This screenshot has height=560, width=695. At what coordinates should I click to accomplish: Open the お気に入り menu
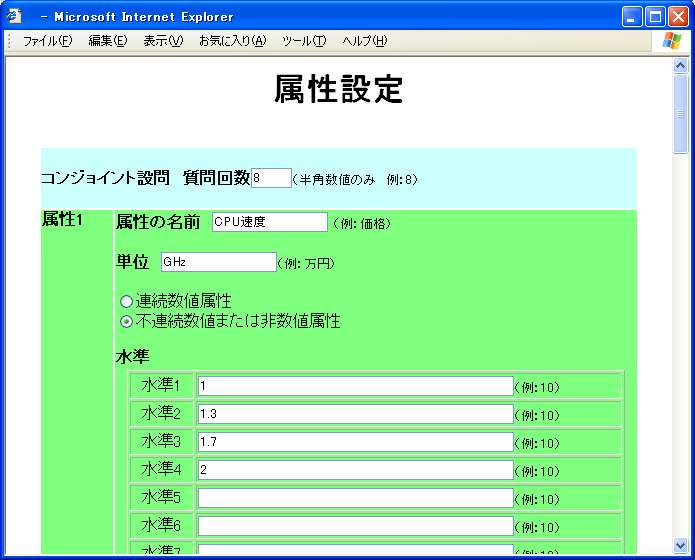point(232,41)
